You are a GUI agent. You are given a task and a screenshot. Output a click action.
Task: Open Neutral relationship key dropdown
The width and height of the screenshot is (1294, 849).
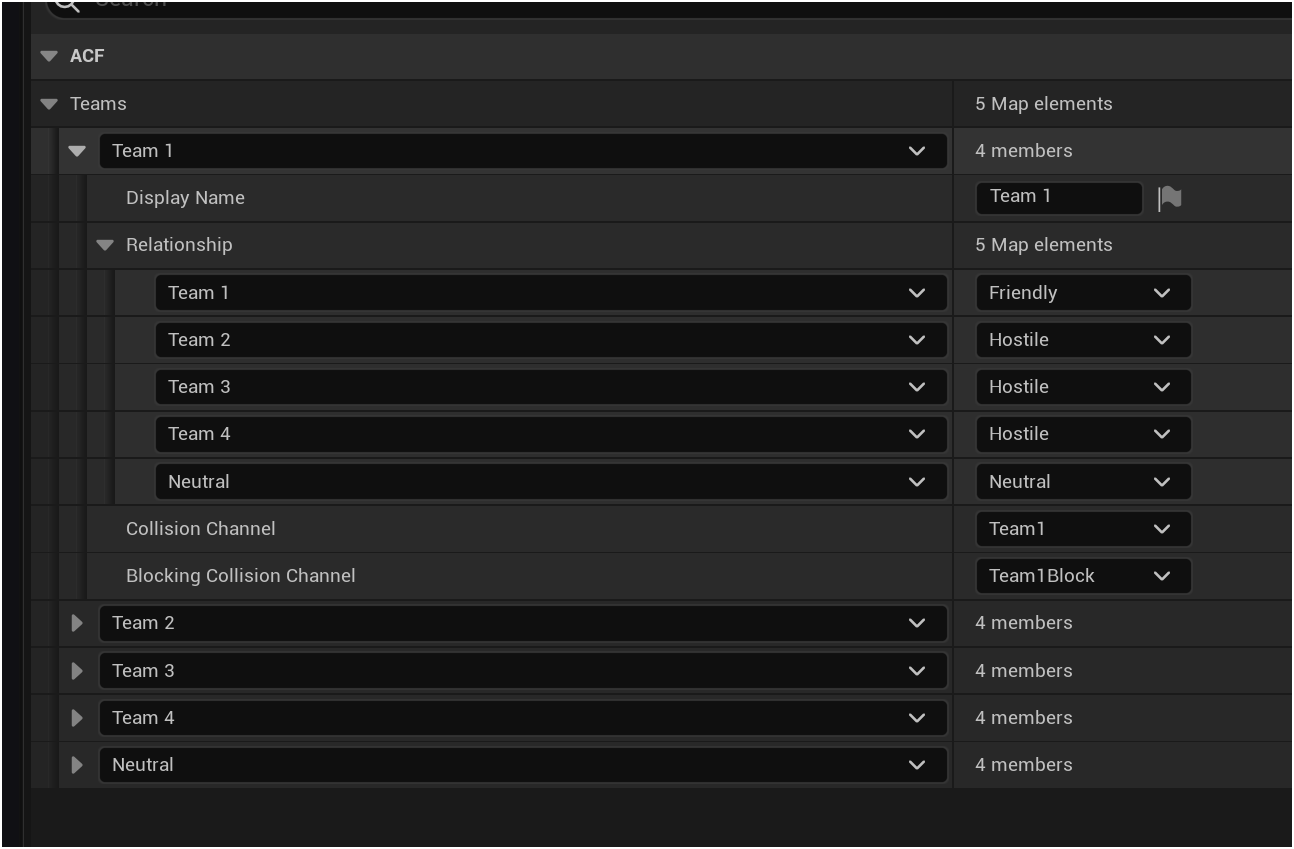551,482
